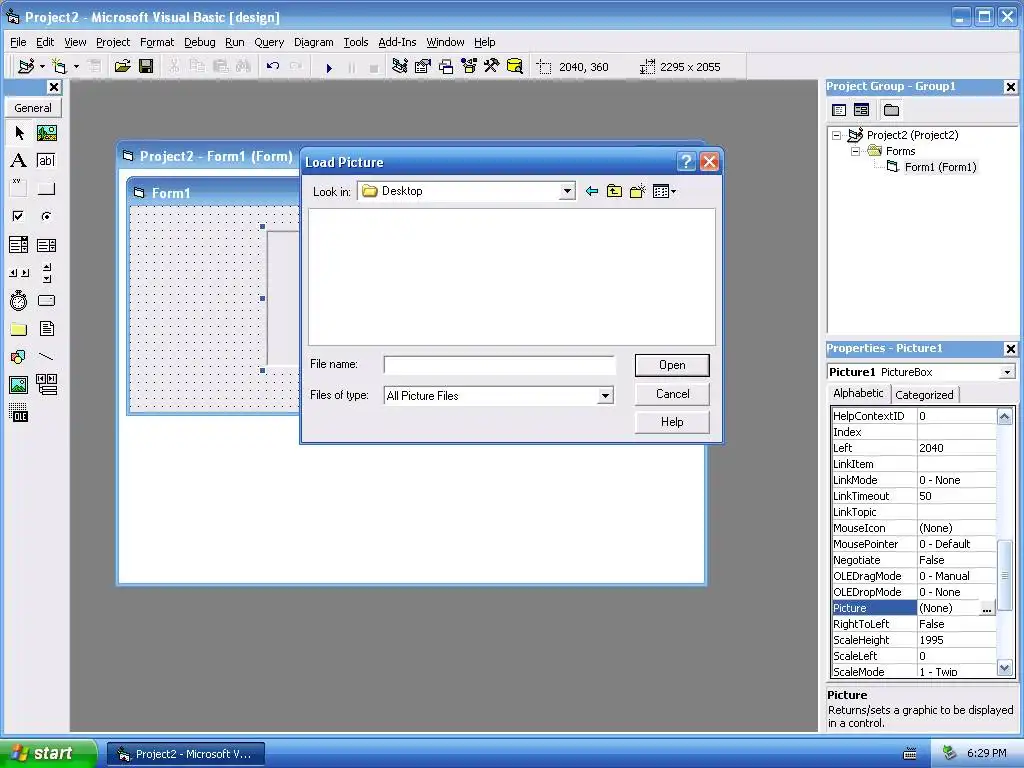Image resolution: width=1024 pixels, height=768 pixels.
Task: Open the Format menu
Action: (x=157, y=42)
